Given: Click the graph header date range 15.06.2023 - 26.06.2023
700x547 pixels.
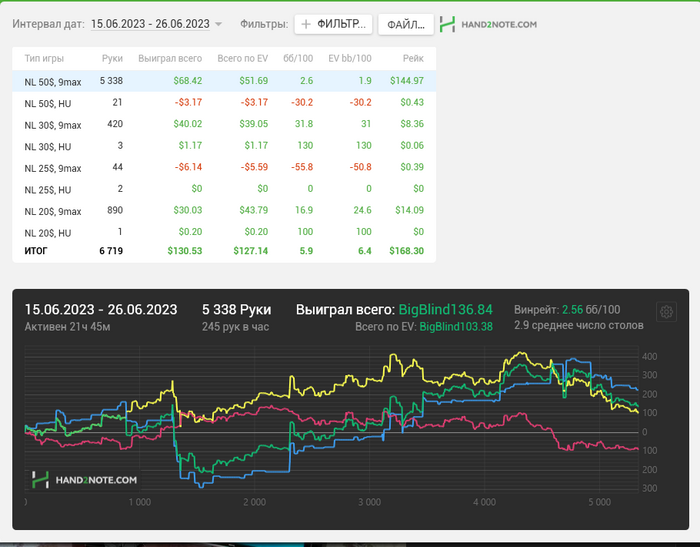Looking at the screenshot, I should [101, 309].
